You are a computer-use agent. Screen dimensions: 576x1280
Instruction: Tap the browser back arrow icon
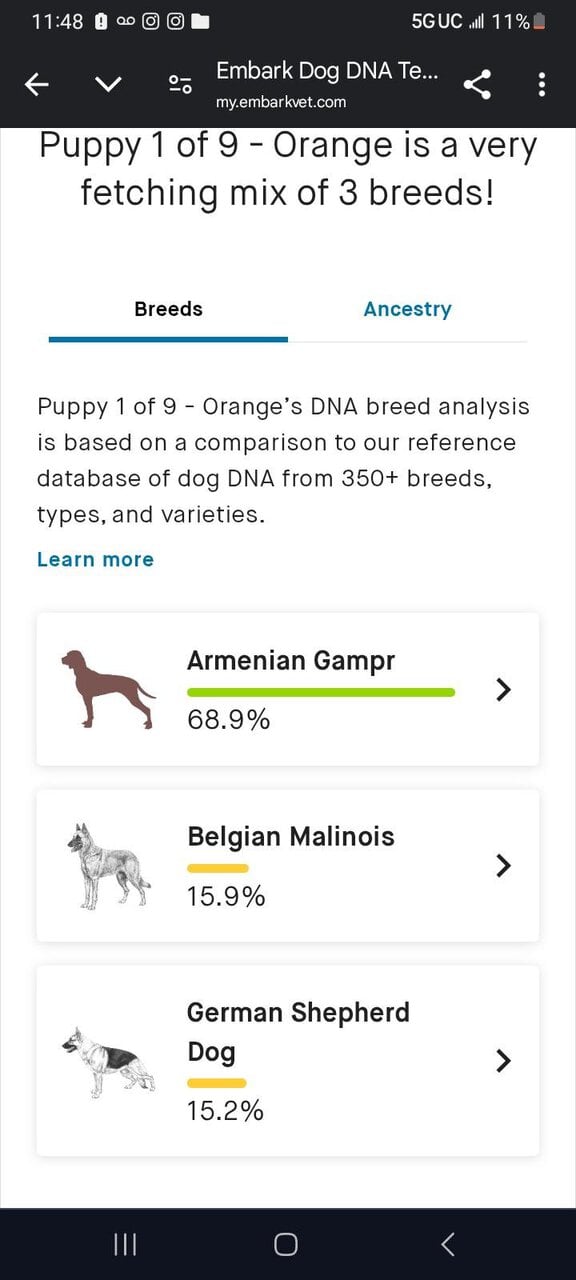(x=37, y=85)
